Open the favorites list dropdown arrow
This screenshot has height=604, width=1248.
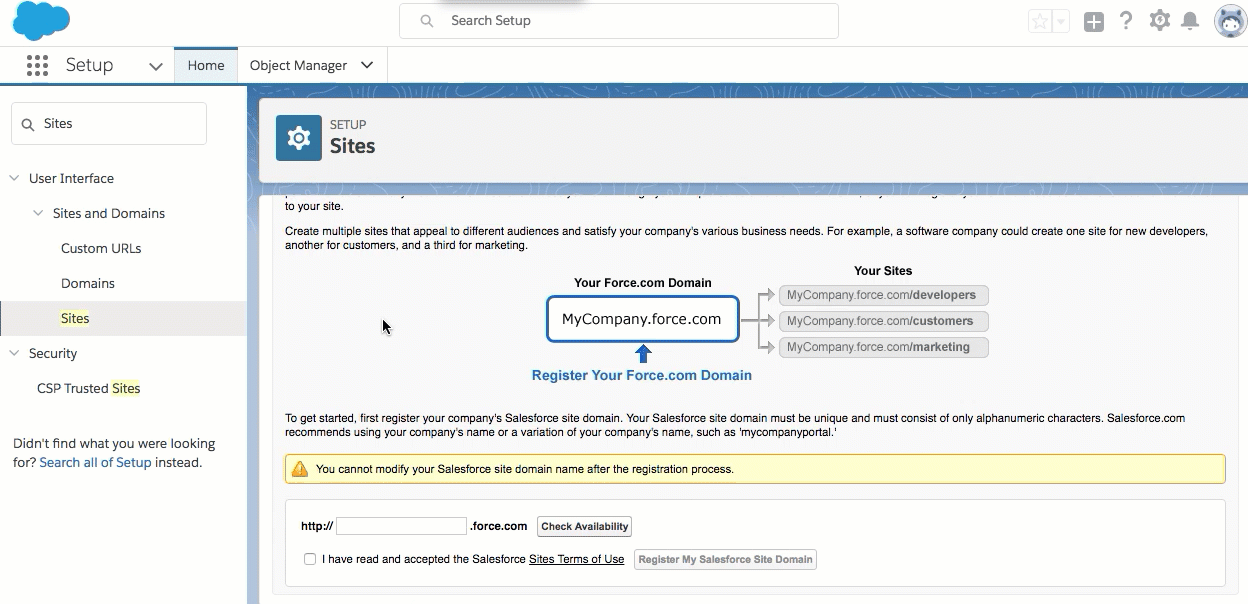1061,21
